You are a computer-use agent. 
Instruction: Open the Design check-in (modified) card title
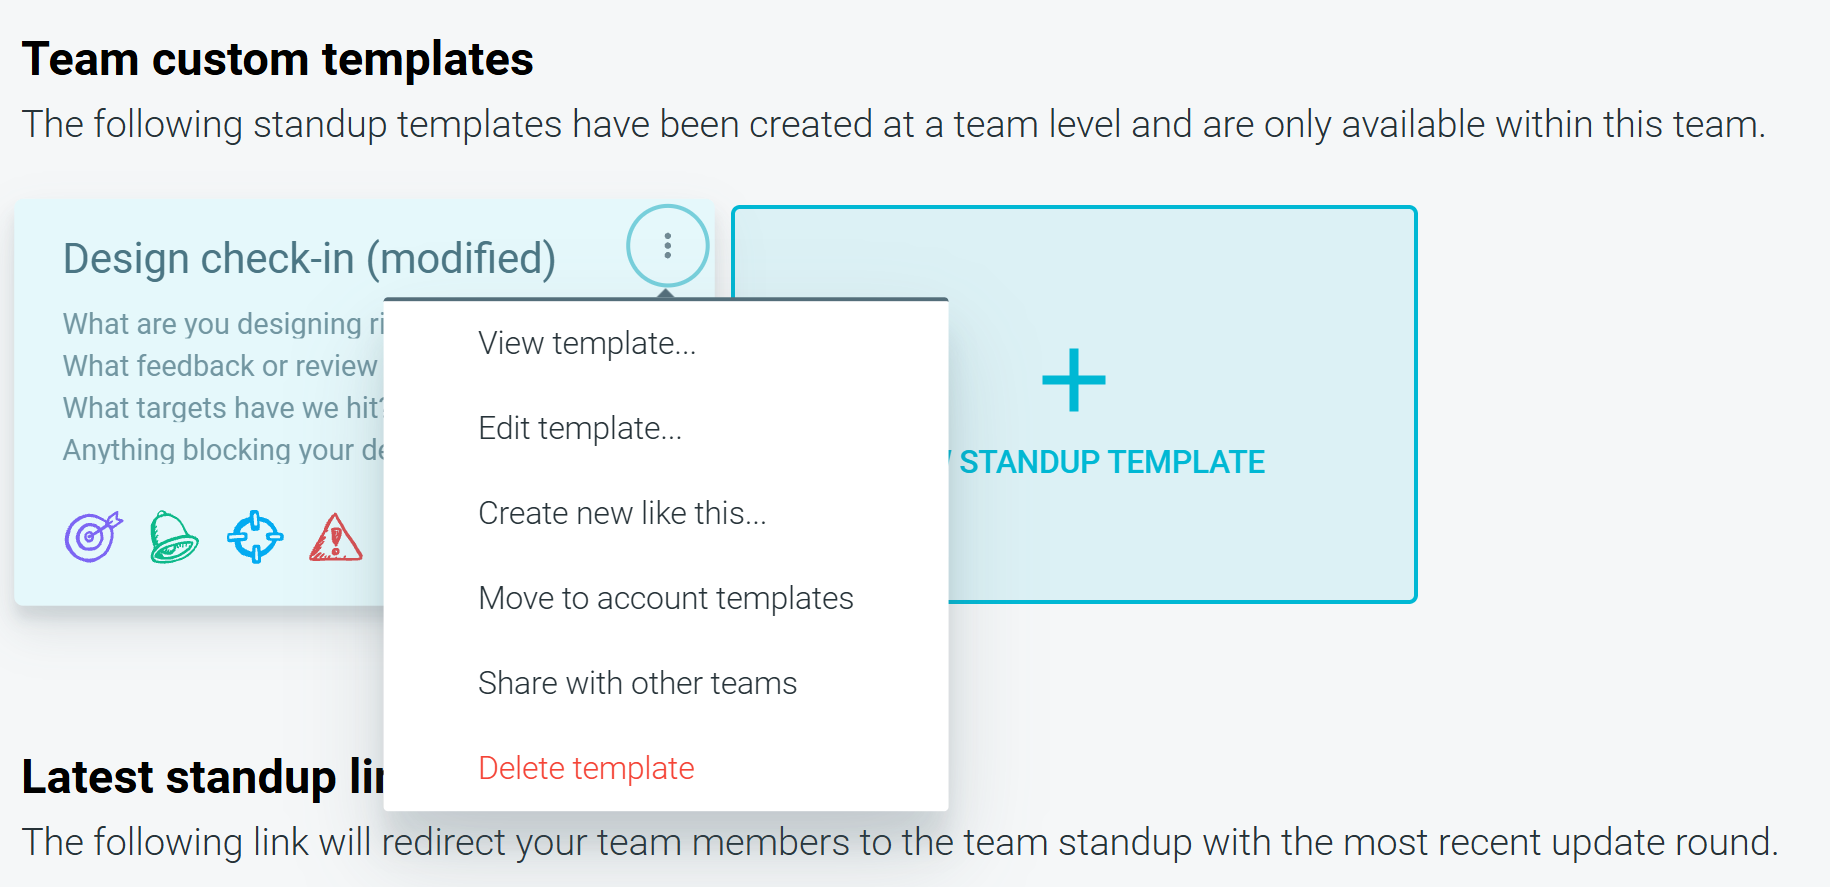pyautogui.click(x=309, y=258)
